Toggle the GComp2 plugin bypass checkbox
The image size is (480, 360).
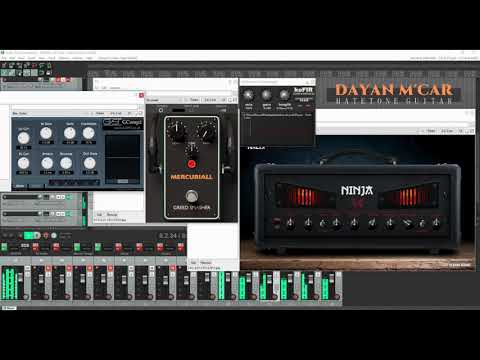(140, 114)
